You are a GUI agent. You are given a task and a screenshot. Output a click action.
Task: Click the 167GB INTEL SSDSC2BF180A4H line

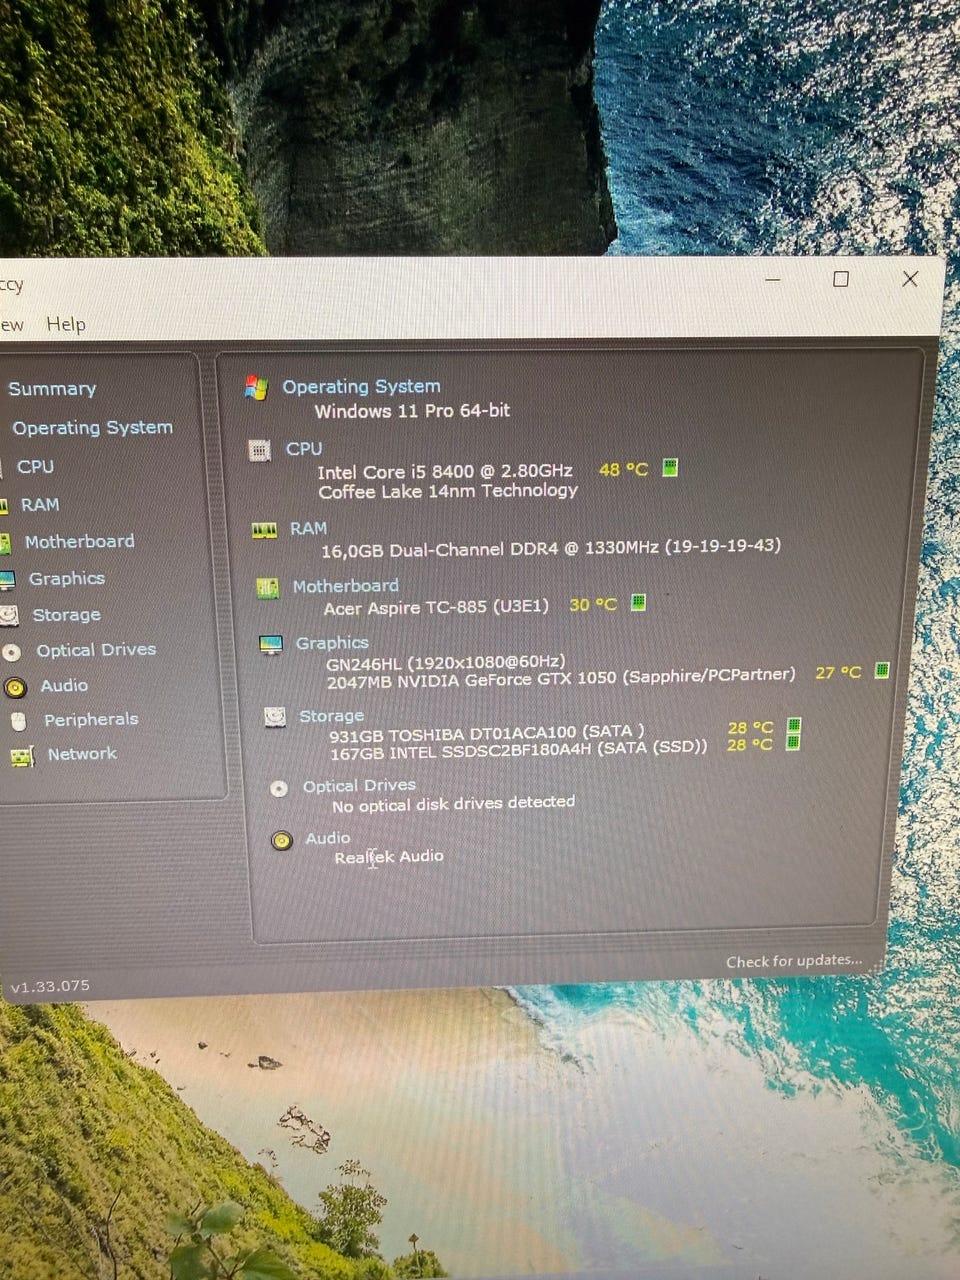[x=519, y=749]
